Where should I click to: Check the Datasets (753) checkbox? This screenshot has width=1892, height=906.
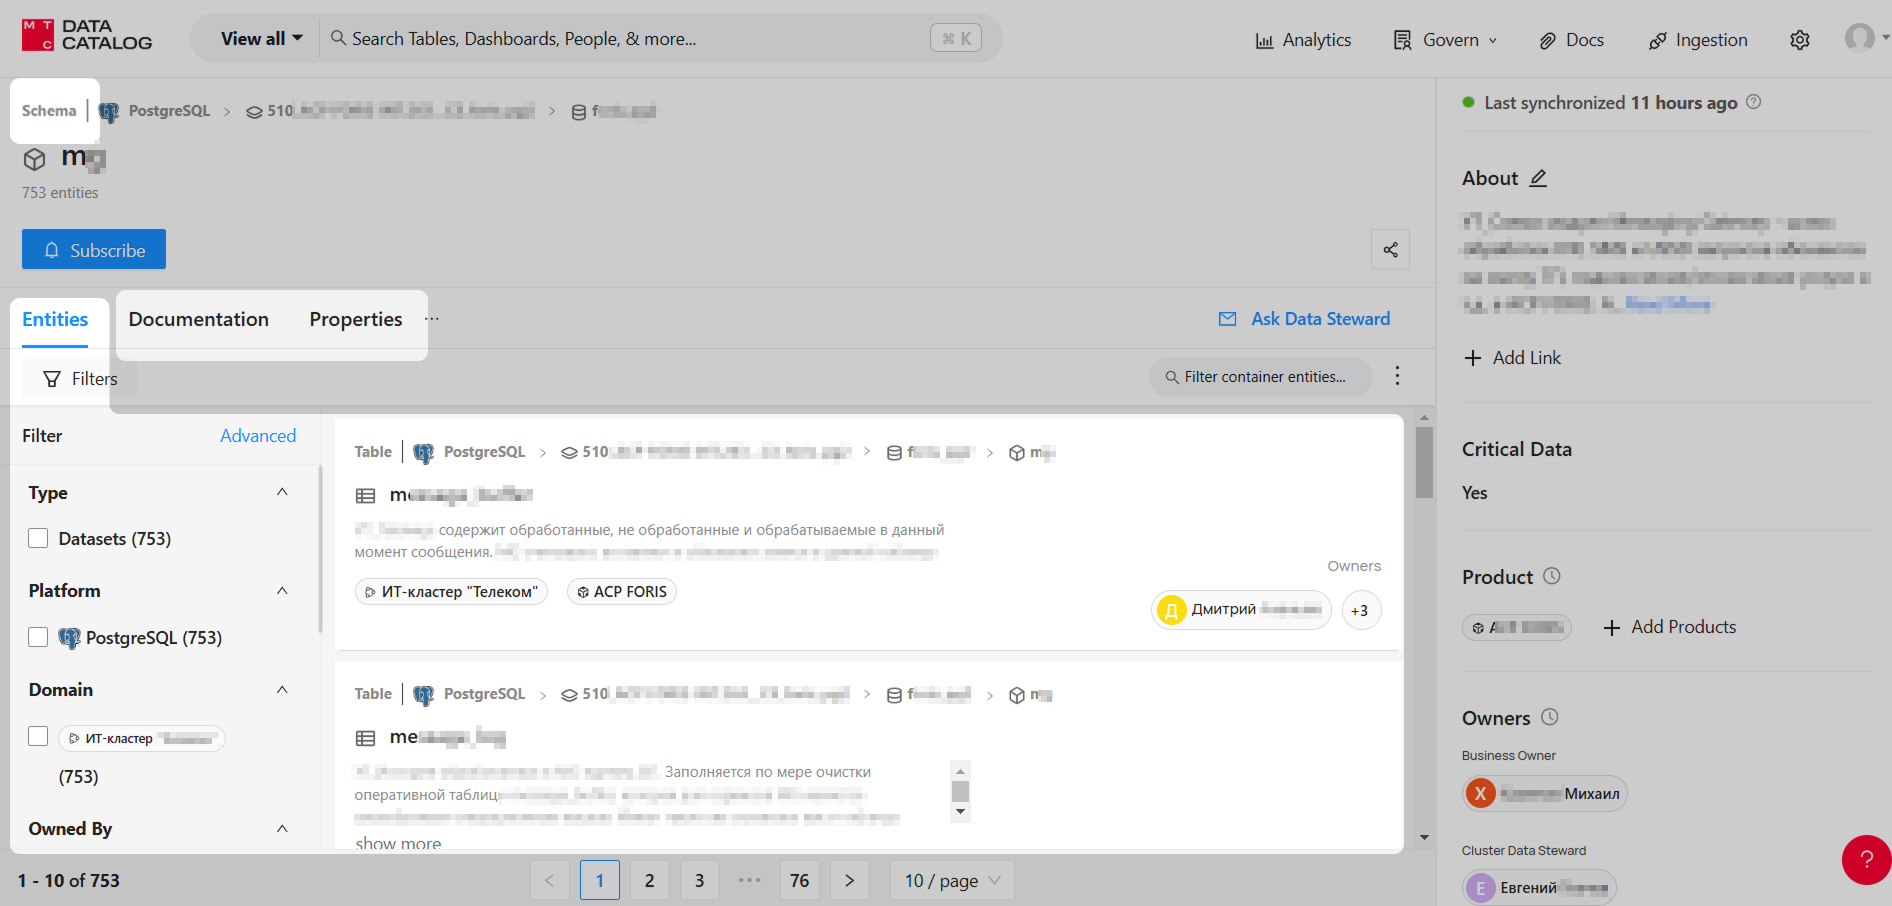[x=38, y=538]
